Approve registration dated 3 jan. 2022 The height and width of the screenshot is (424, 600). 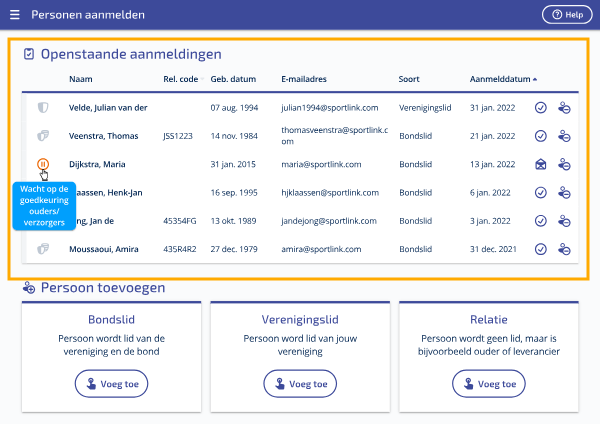point(540,221)
